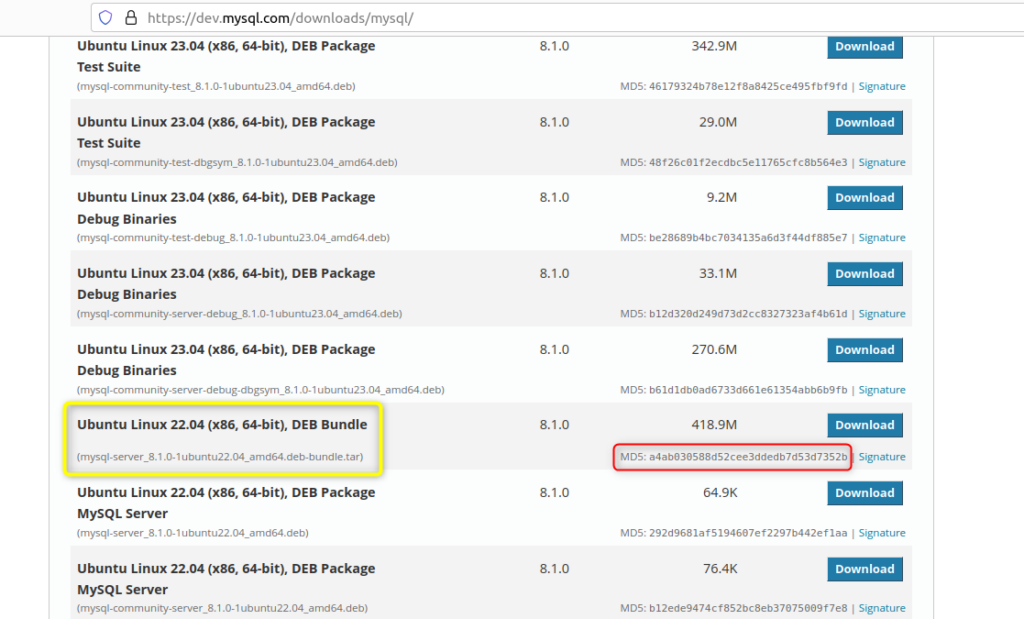The width and height of the screenshot is (1024, 619).
Task: Download the 270.6M debug-dbgsym package
Action: tap(864, 349)
